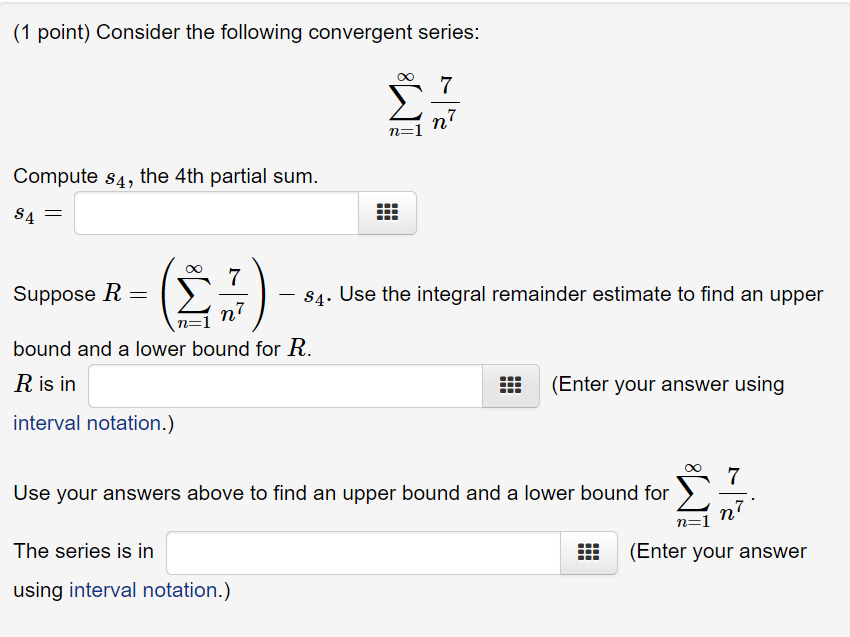Click the second interval notation link

click(148, 590)
